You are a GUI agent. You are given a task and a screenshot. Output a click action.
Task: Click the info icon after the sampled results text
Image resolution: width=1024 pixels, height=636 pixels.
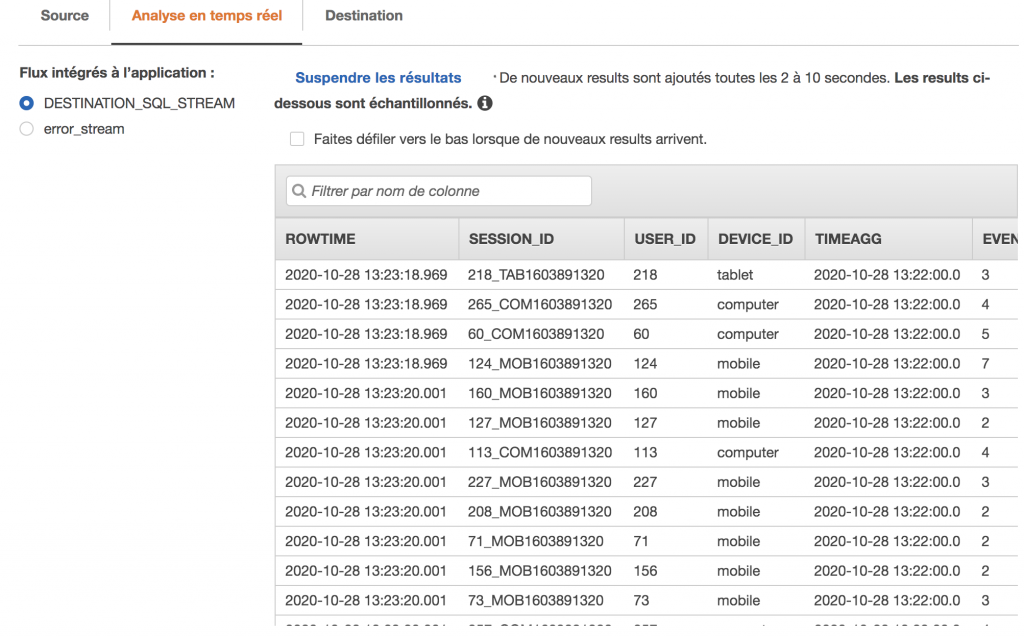click(x=484, y=101)
